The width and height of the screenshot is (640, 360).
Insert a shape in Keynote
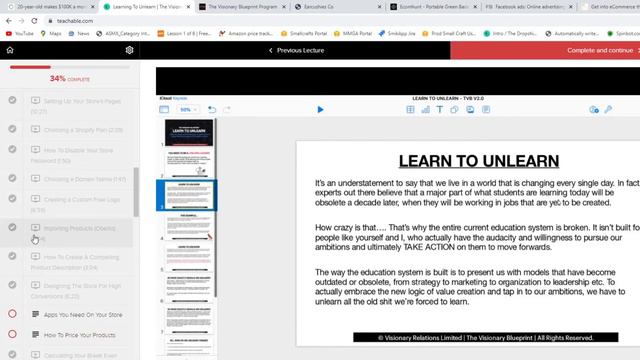pyautogui.click(x=454, y=109)
